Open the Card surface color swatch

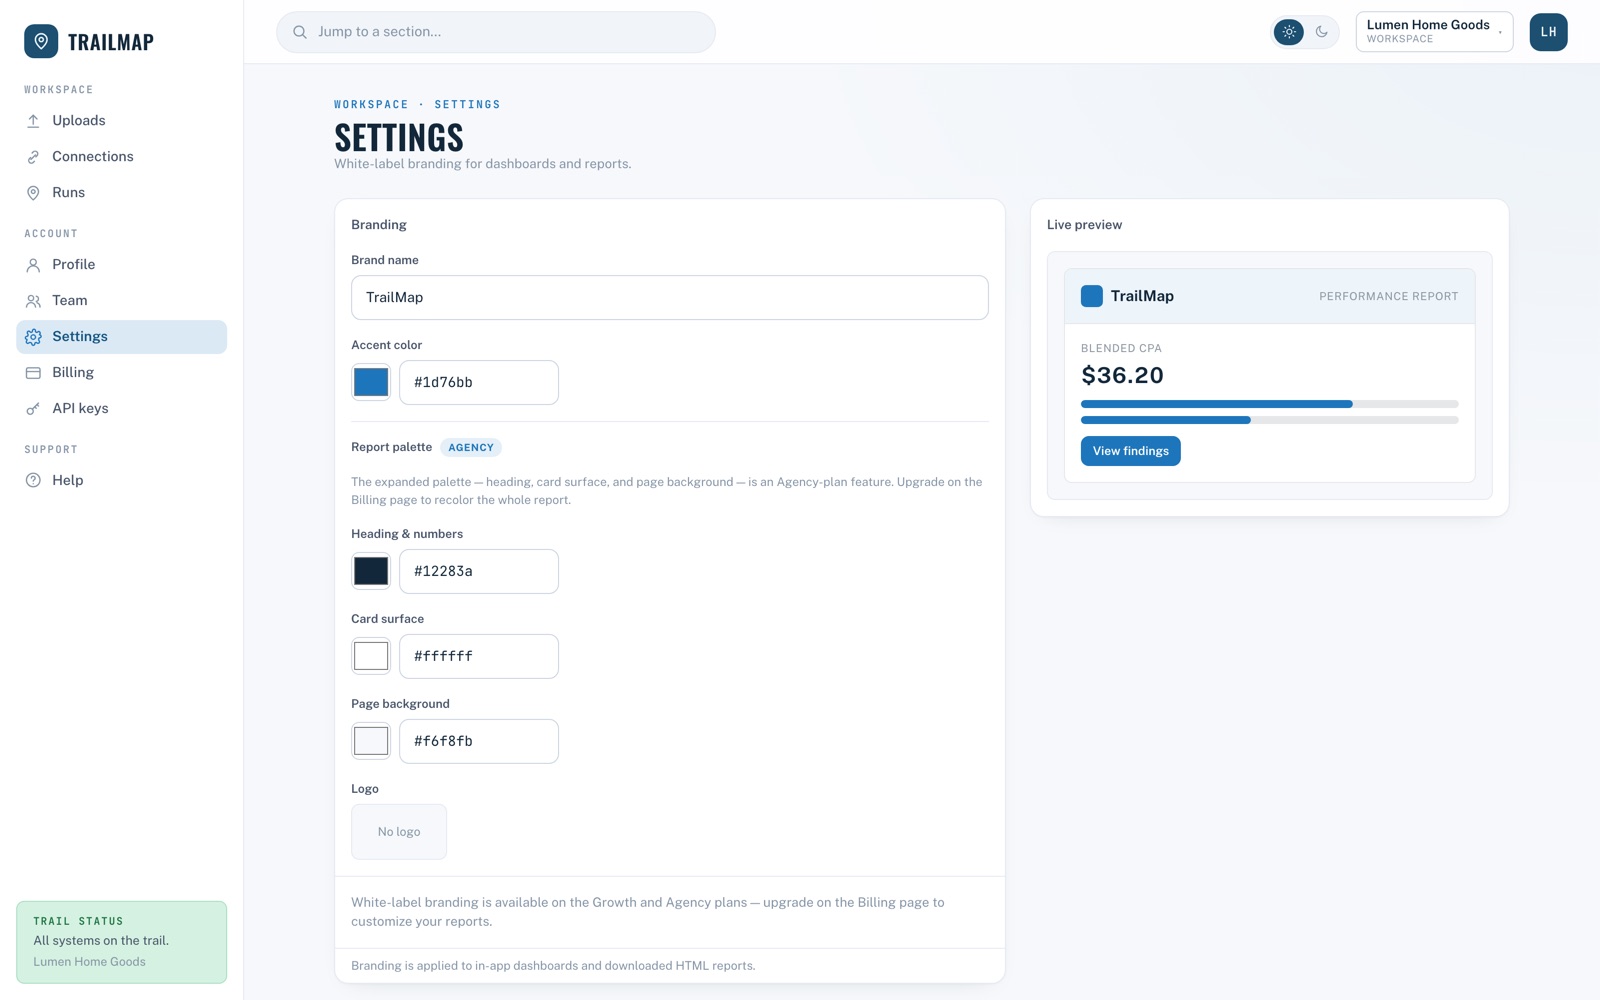pyautogui.click(x=371, y=656)
